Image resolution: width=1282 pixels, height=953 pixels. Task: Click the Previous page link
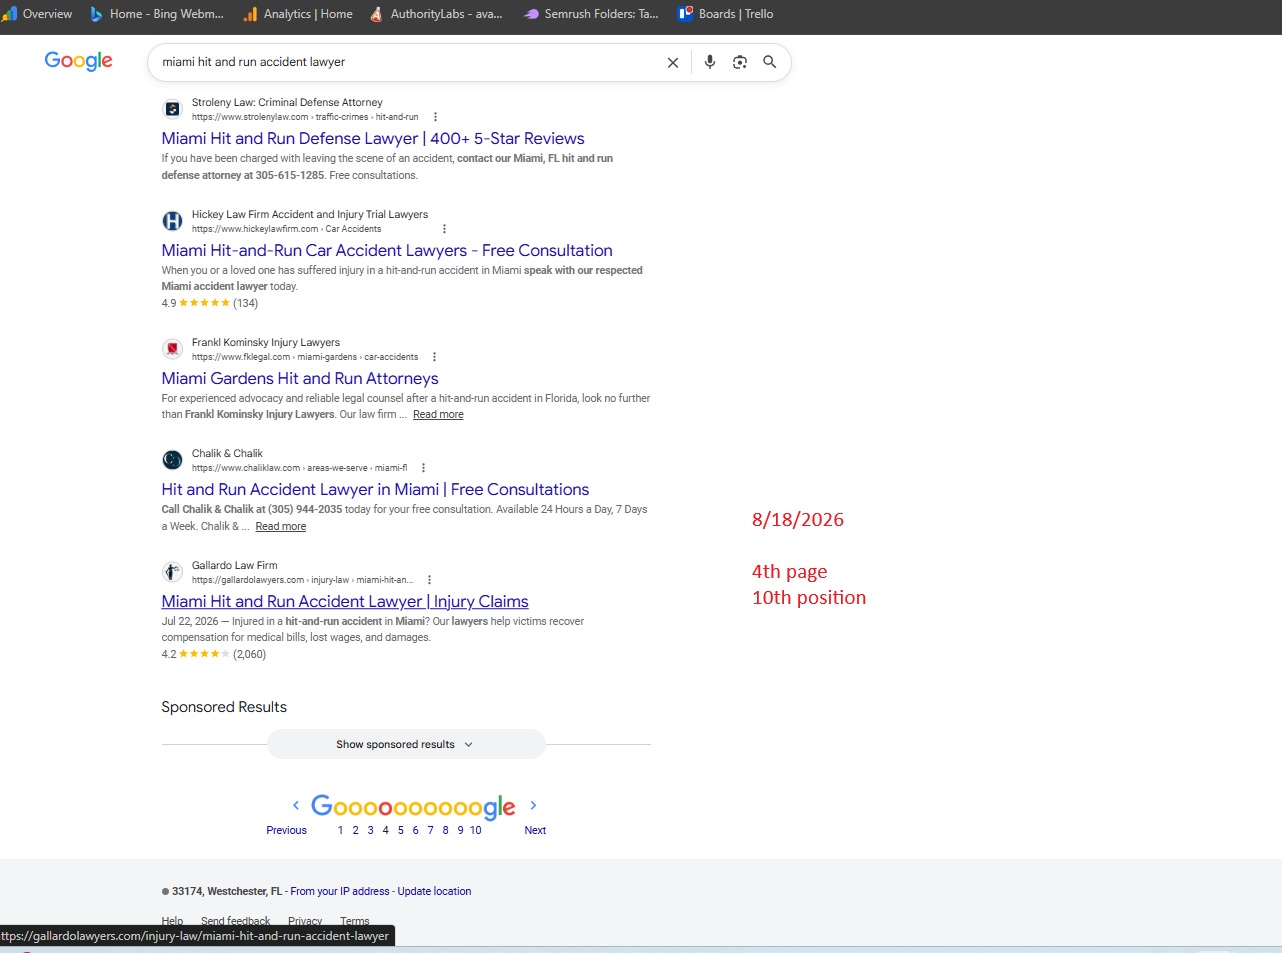tap(287, 830)
